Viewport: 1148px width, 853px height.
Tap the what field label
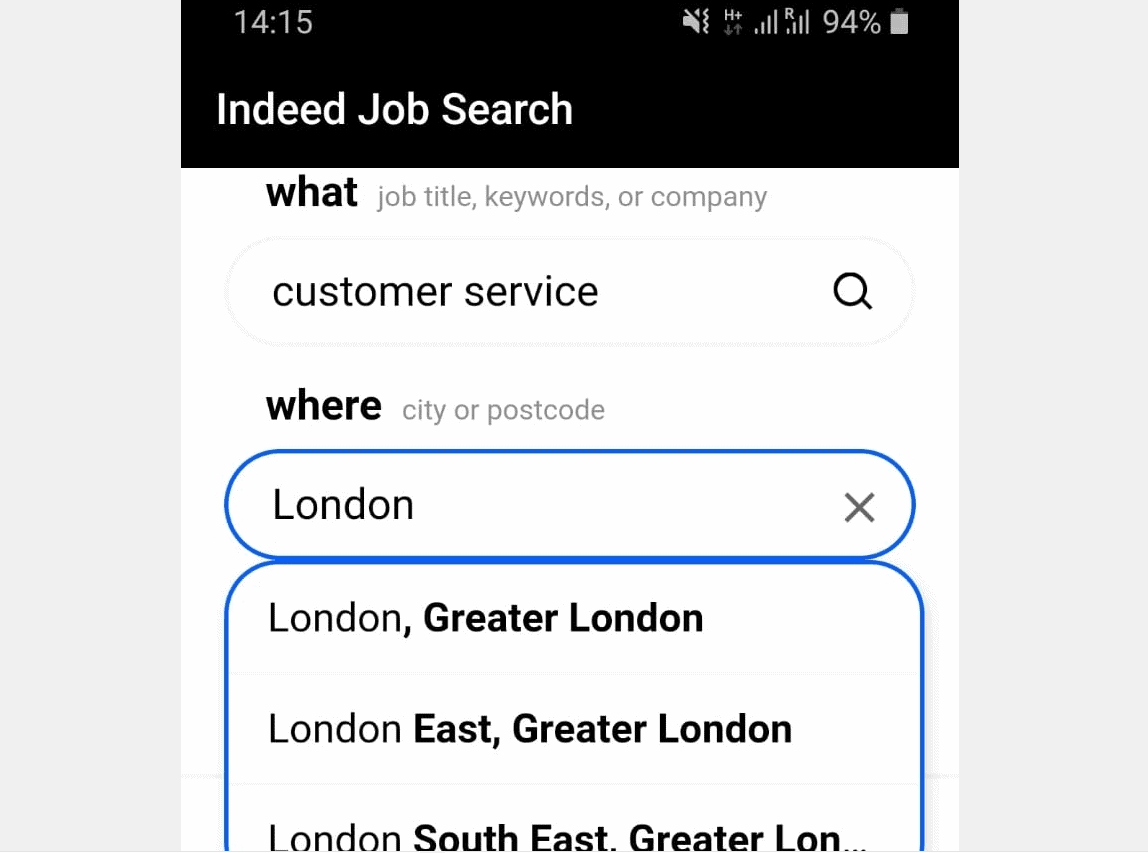312,192
